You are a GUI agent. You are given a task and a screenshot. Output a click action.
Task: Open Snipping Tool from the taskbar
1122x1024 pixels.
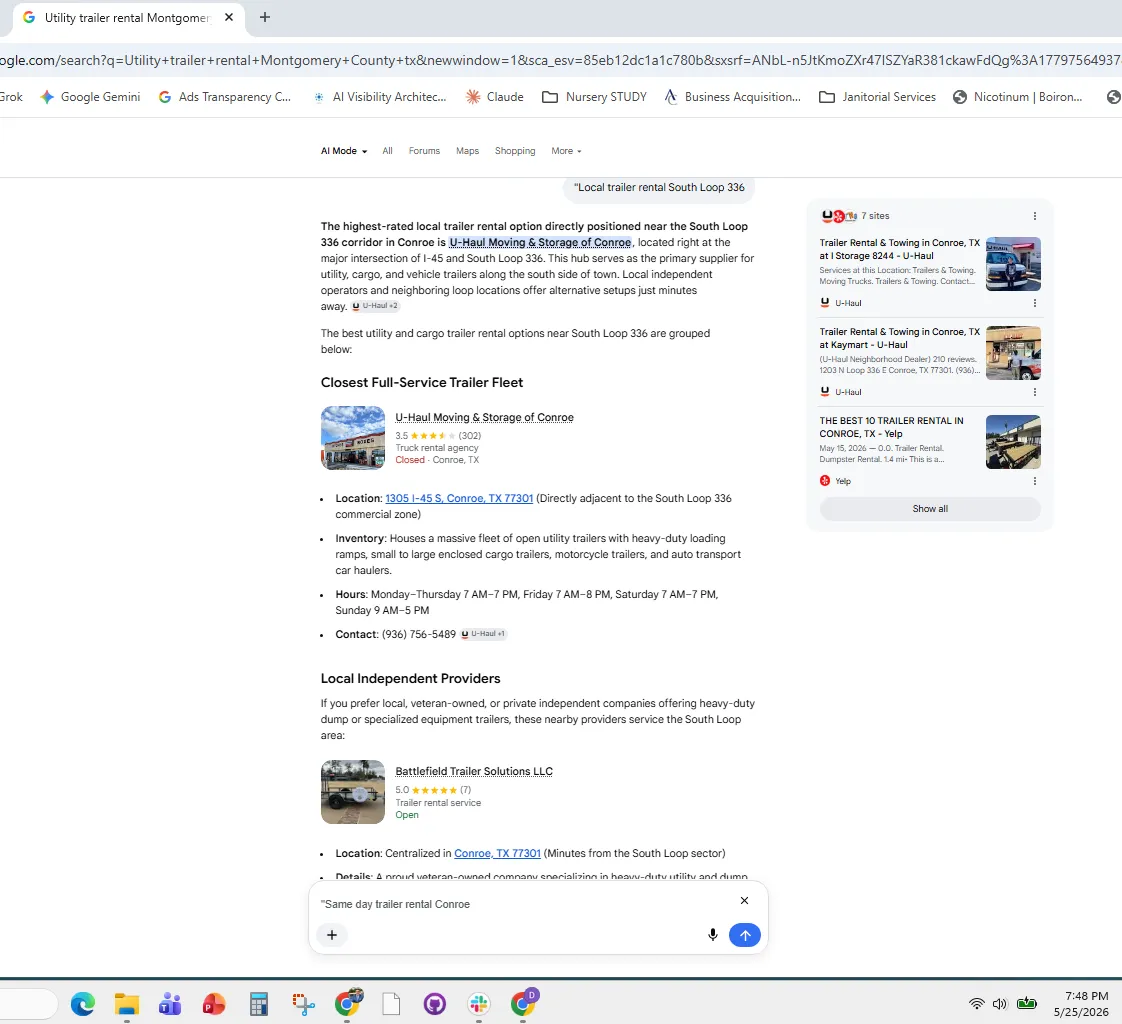tap(303, 1005)
